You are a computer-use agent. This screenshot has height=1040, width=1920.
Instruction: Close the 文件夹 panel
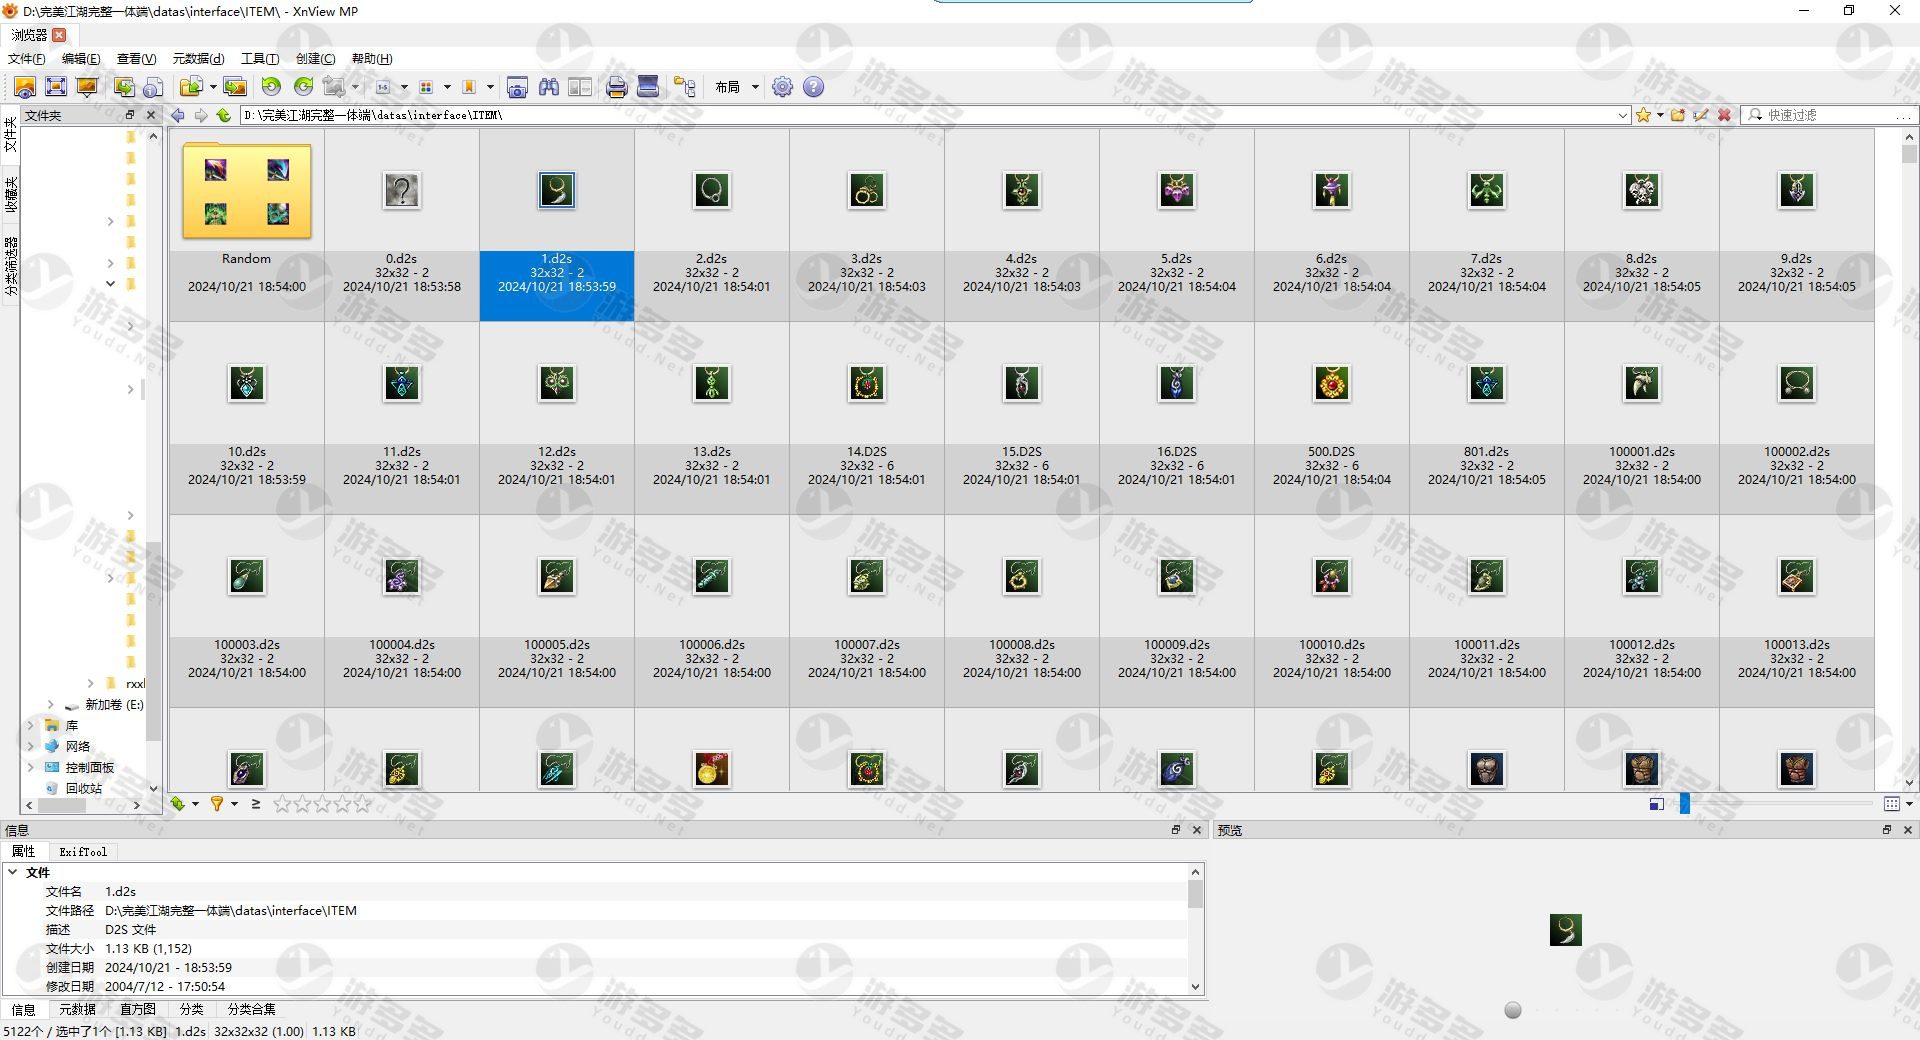point(151,115)
